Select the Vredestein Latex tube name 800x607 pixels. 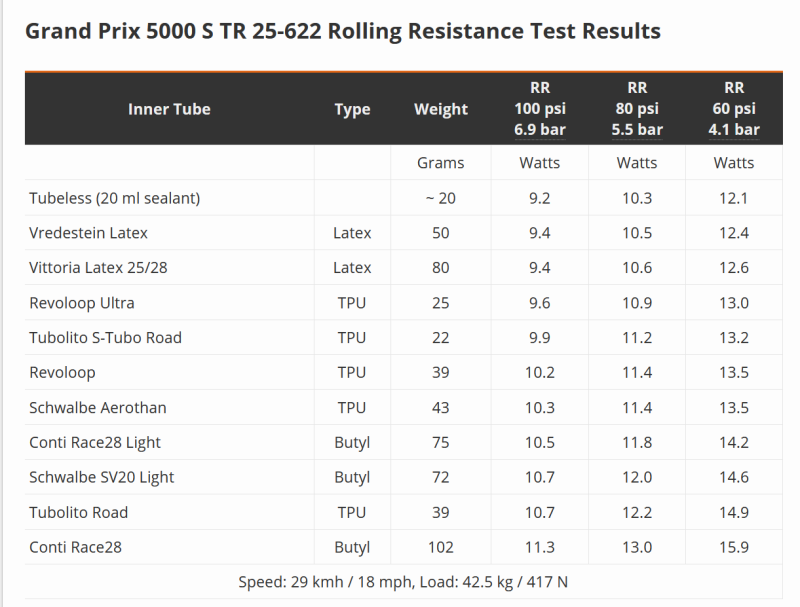tap(89, 233)
